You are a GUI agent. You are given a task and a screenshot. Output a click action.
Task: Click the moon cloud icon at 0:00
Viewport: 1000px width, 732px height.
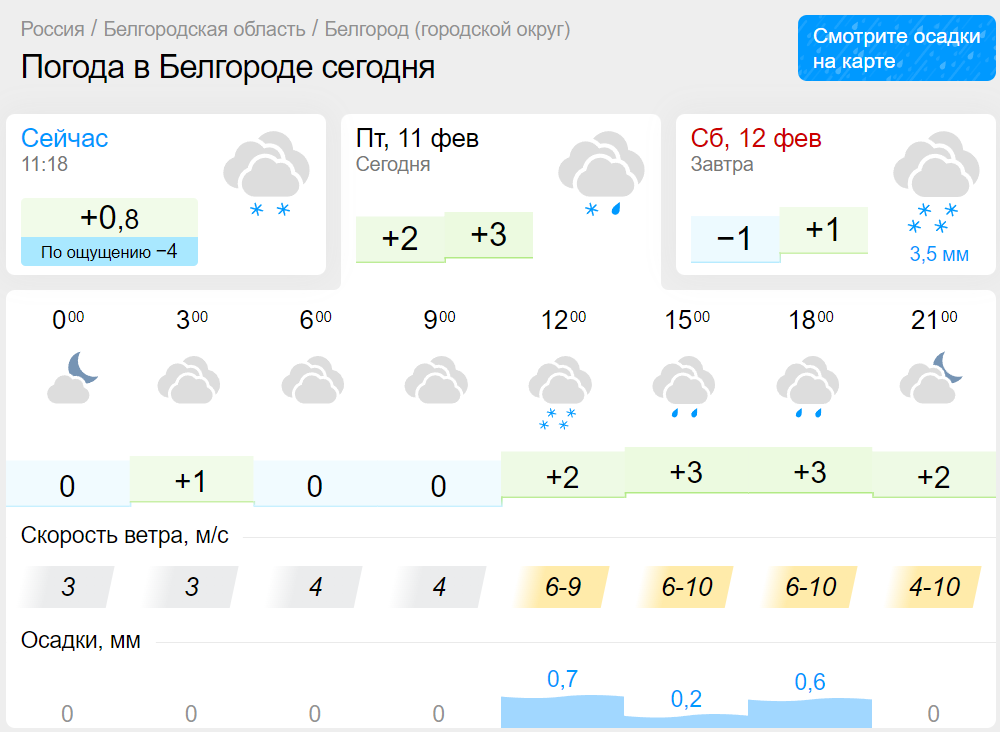(75, 378)
